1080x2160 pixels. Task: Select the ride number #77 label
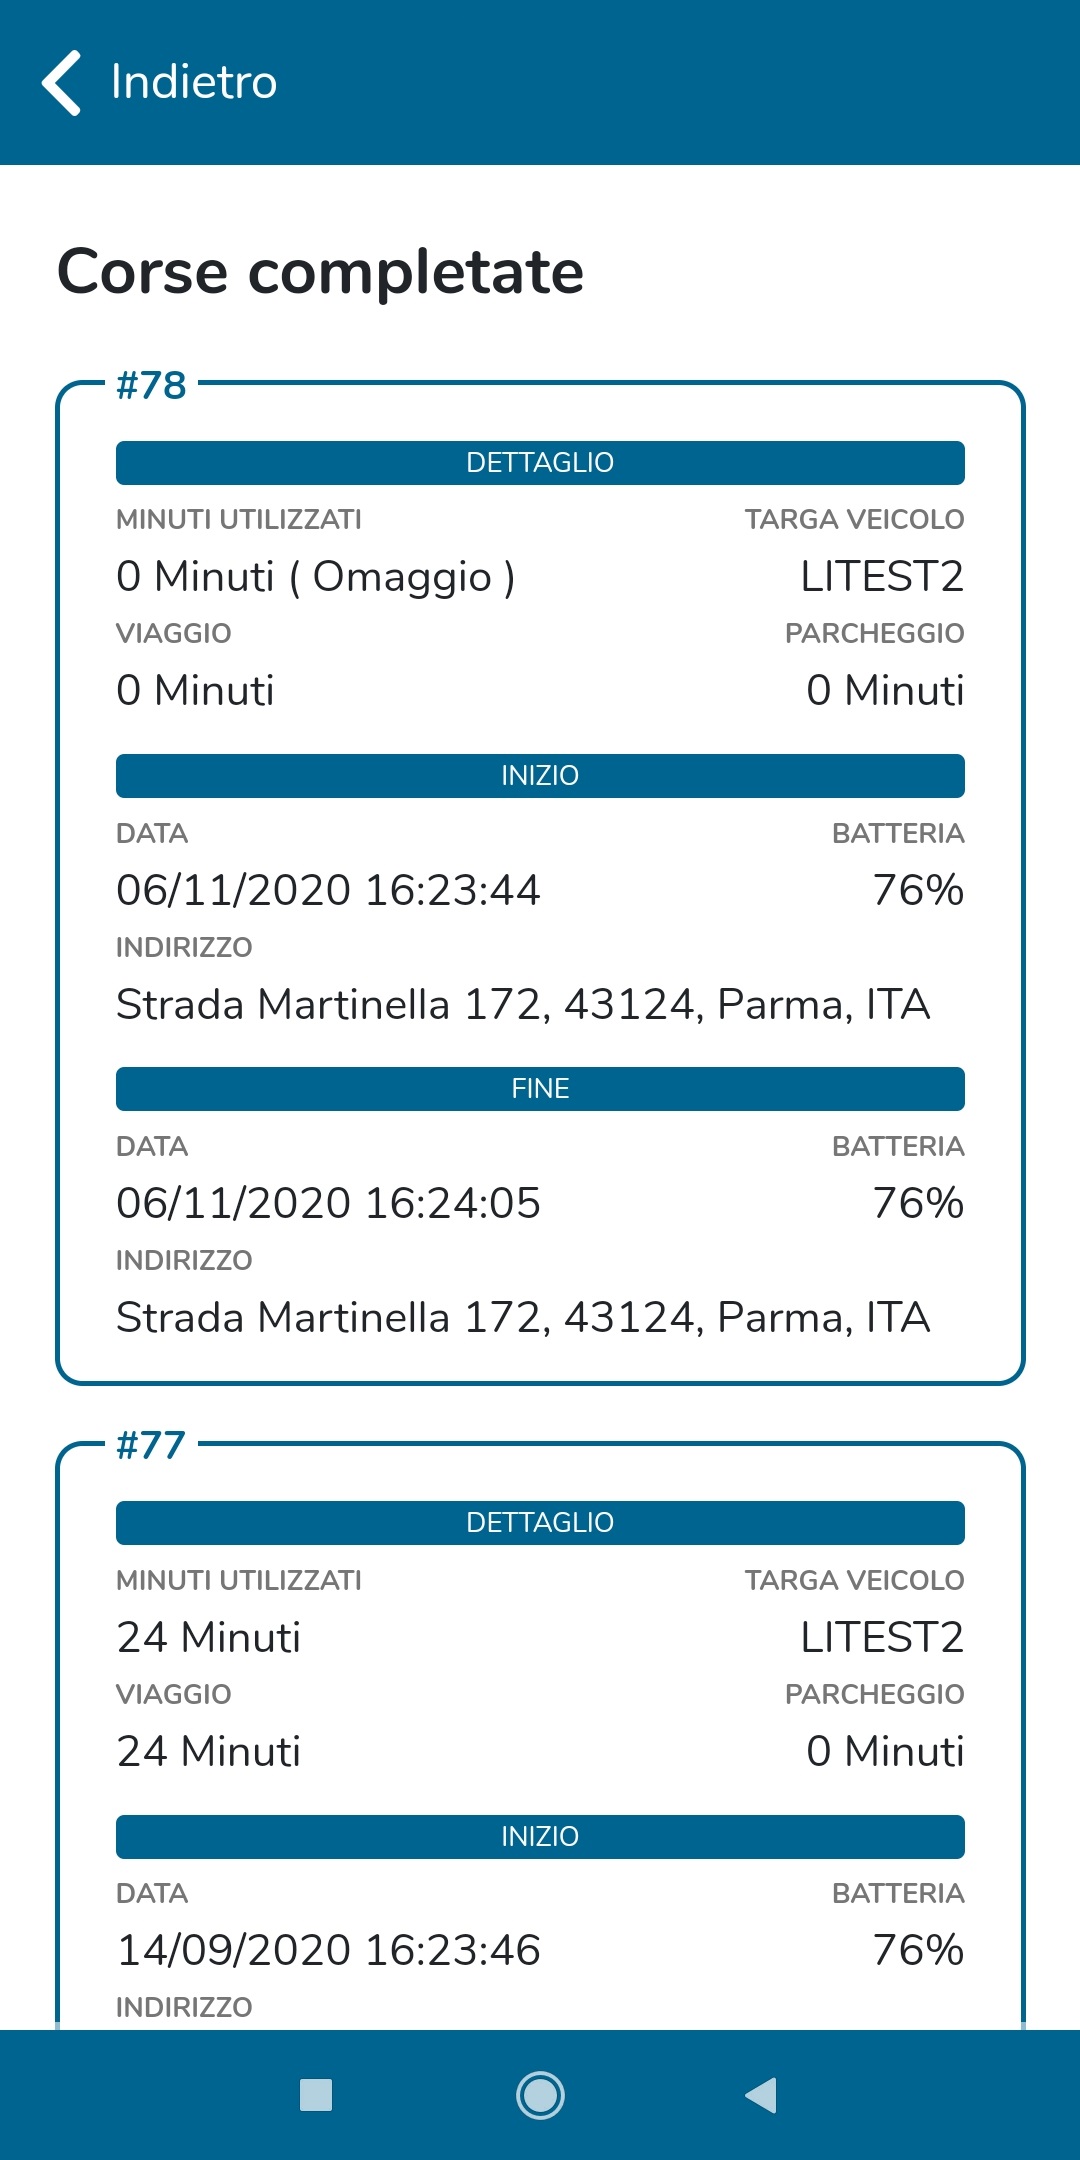(x=151, y=1445)
